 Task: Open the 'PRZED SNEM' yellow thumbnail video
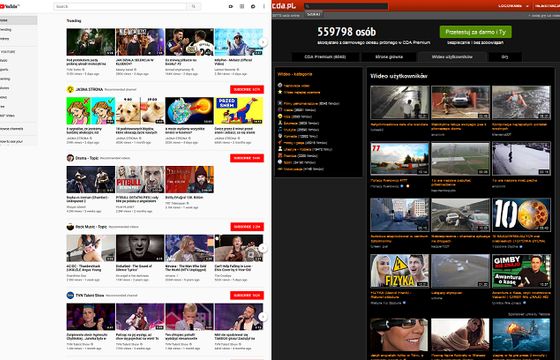pos(239,111)
